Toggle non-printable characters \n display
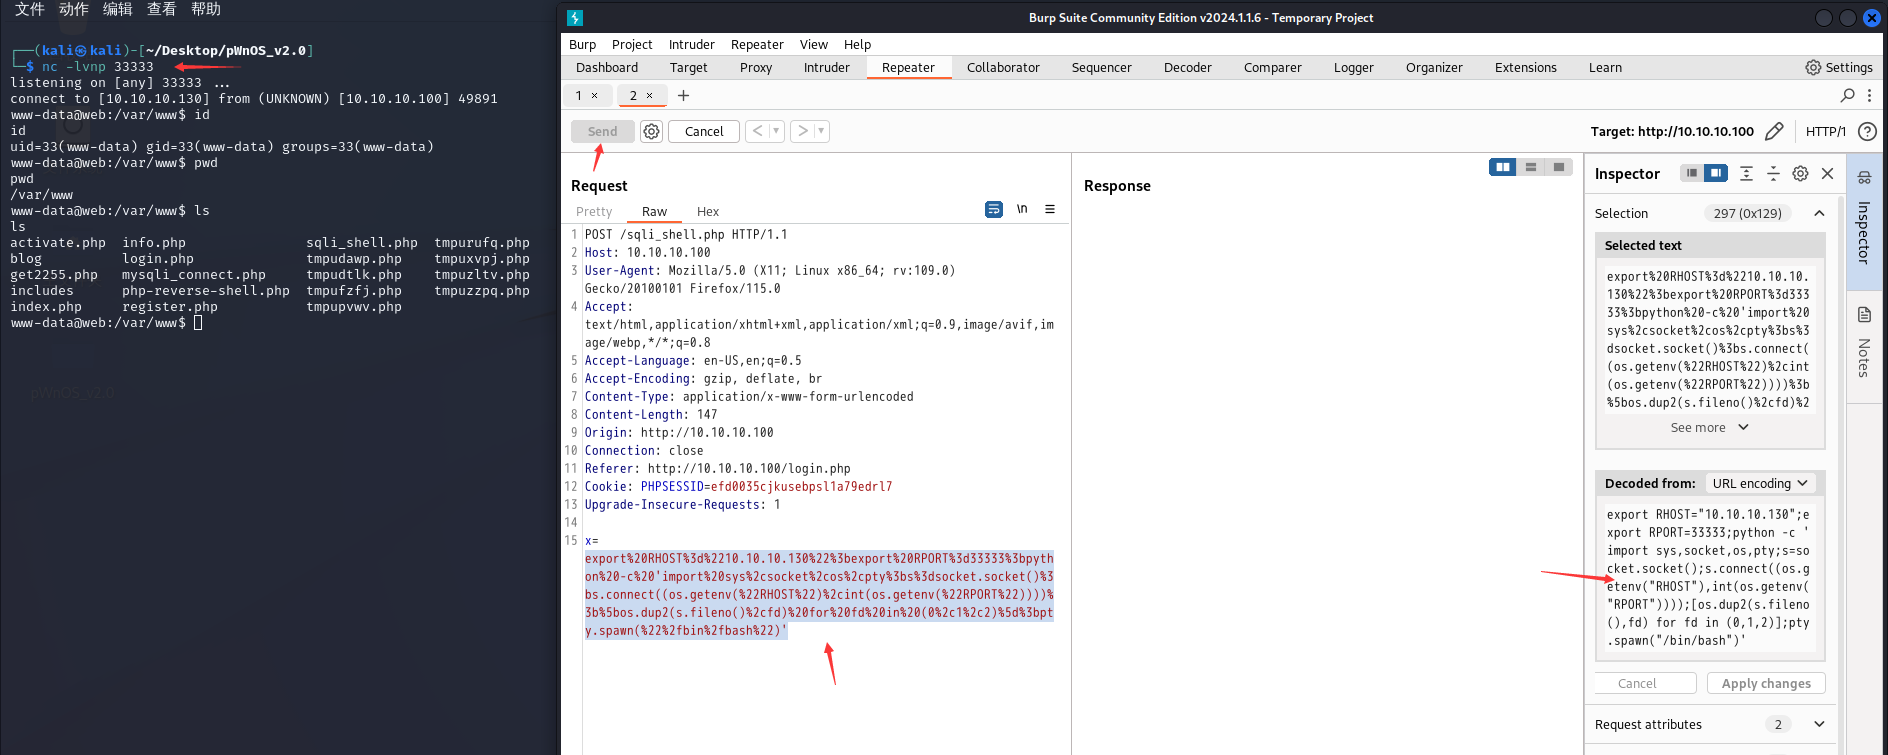 [1022, 209]
